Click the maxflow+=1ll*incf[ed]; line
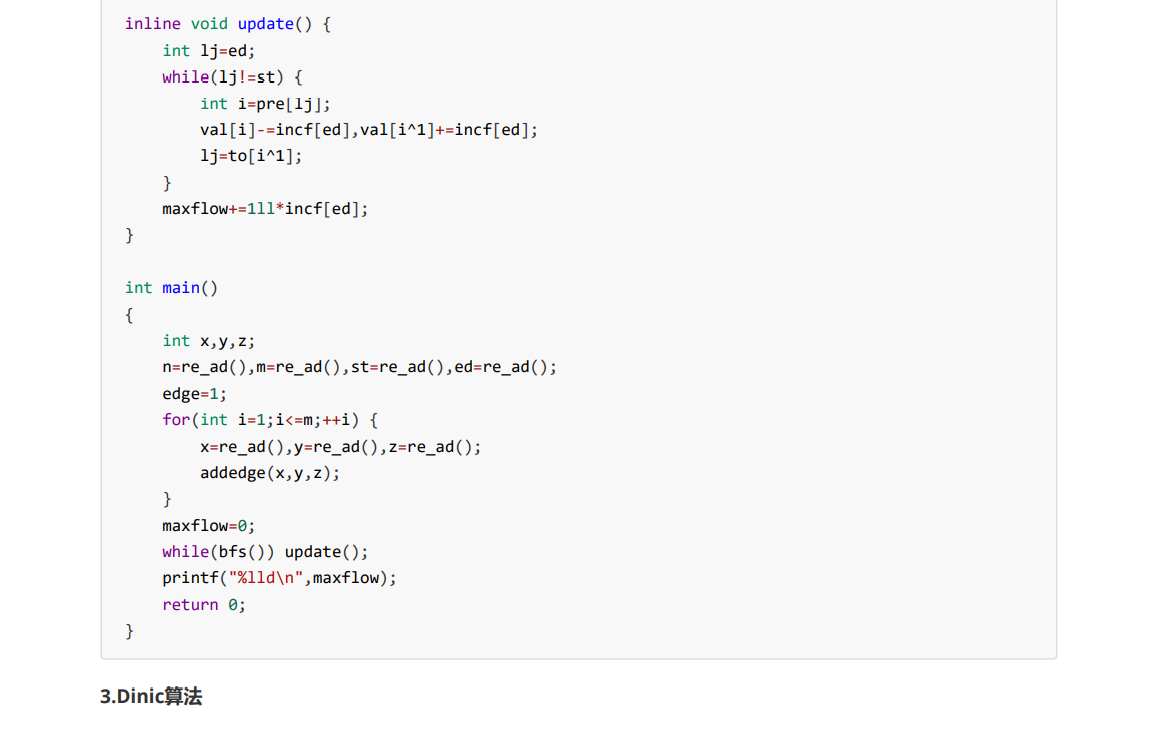The height and width of the screenshot is (756, 1155). tap(265, 209)
